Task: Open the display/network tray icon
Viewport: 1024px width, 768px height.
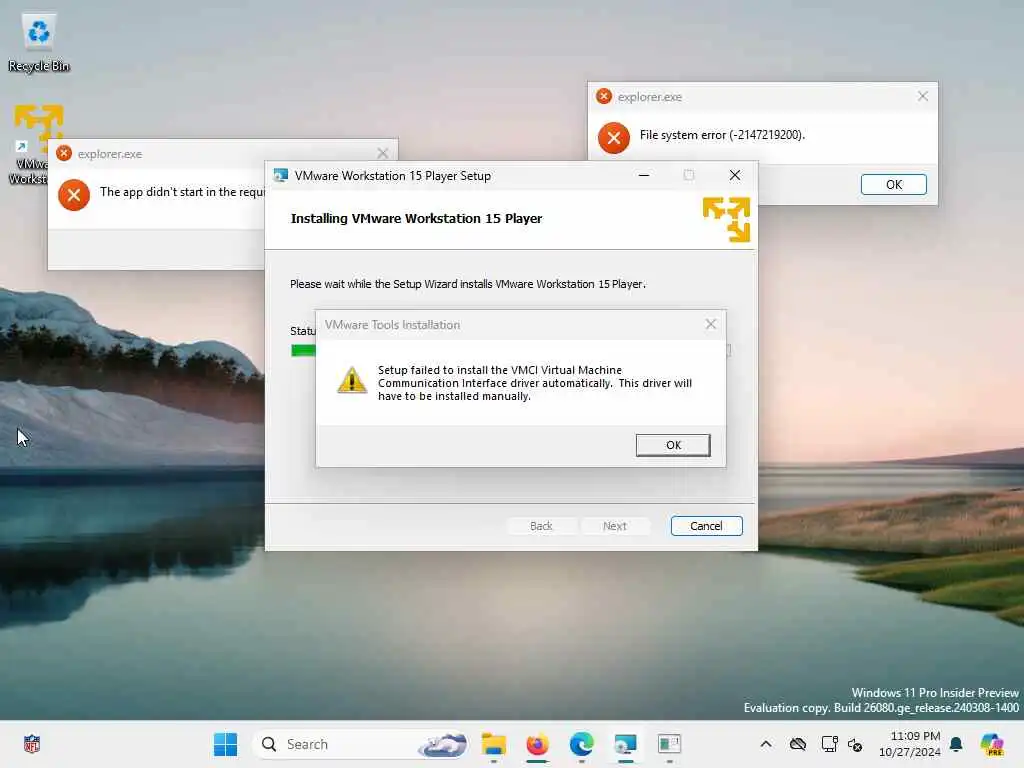Action: point(829,744)
